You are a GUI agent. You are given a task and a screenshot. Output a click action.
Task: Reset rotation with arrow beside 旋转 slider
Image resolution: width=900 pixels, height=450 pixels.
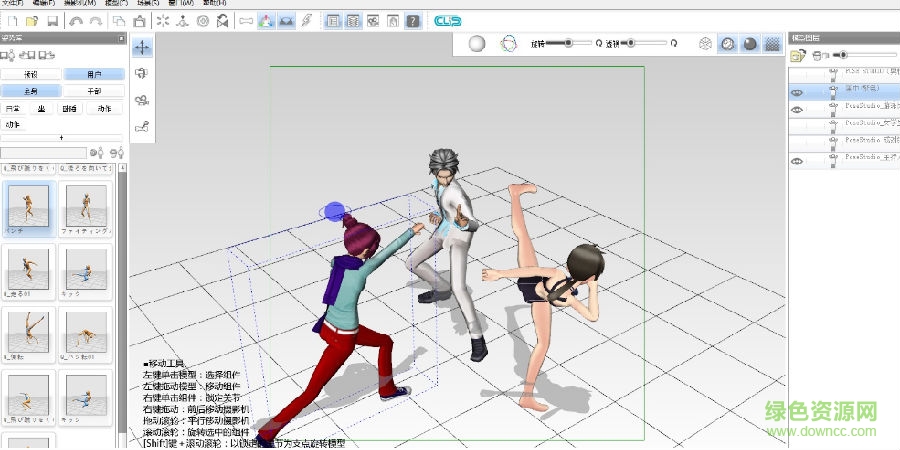click(x=599, y=43)
